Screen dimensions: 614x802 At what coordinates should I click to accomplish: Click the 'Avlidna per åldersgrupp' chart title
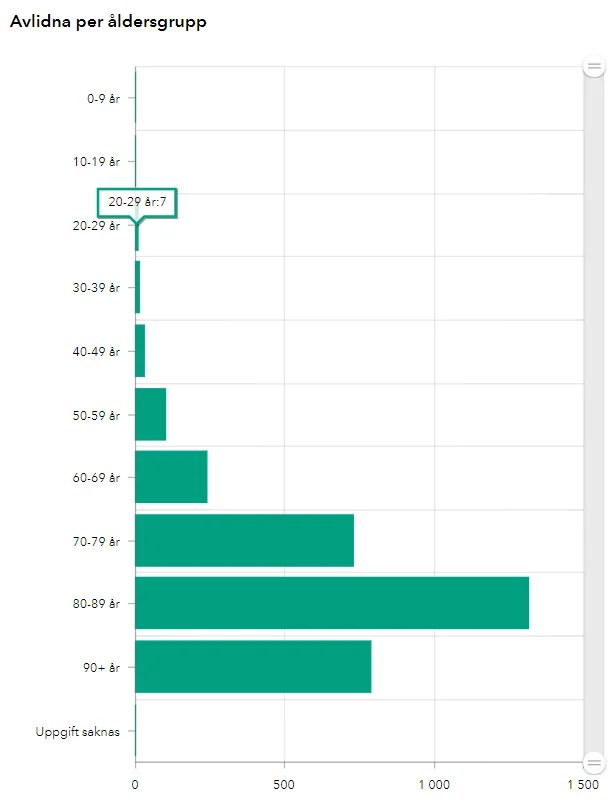(108, 22)
